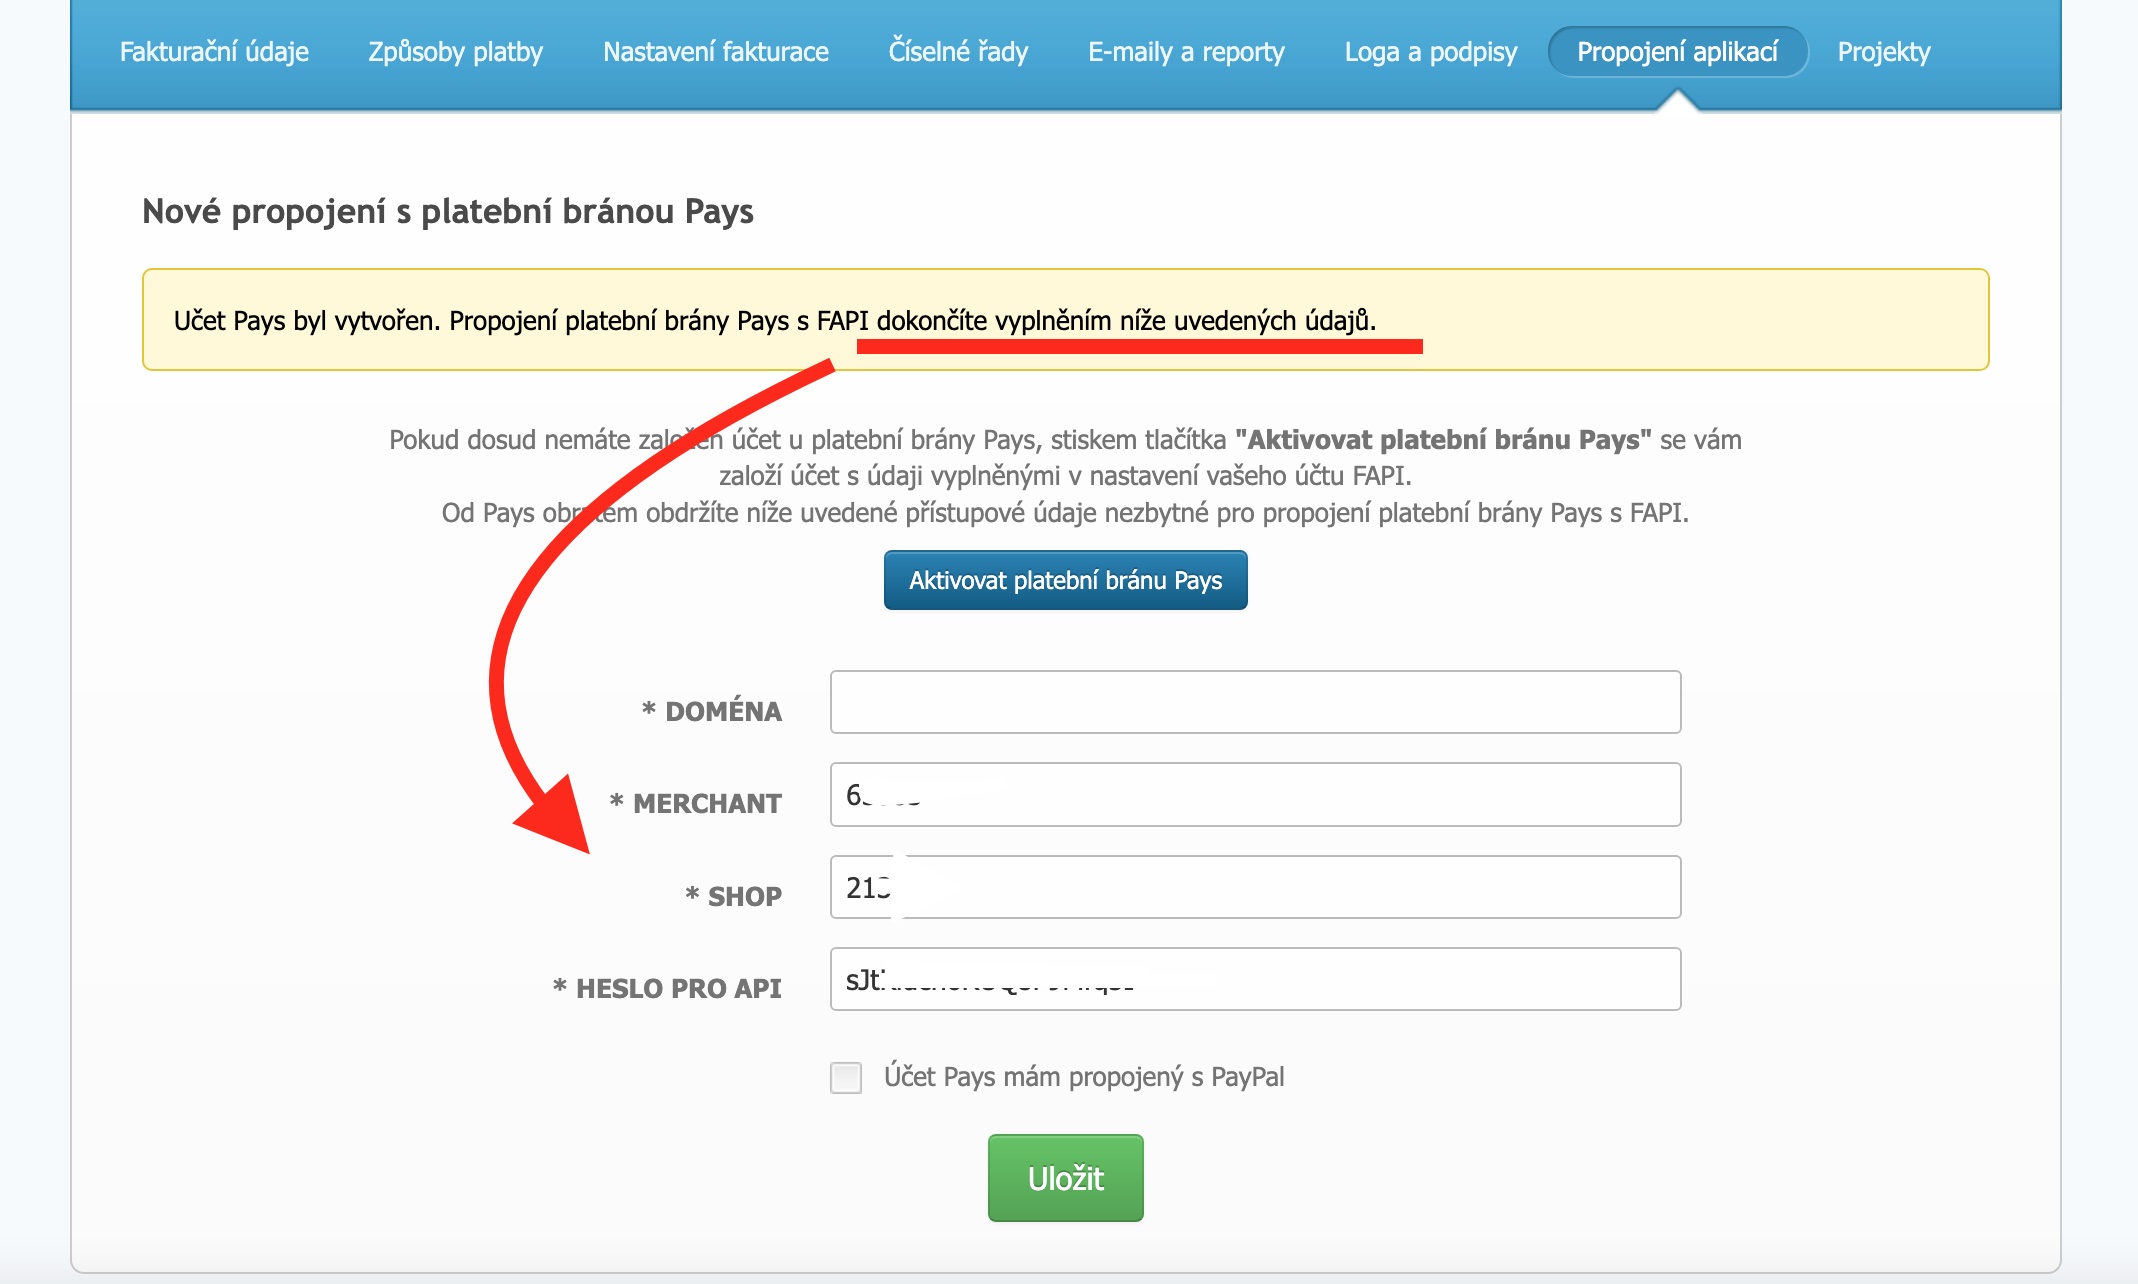Open the Fakturační údaje tab

(x=214, y=52)
